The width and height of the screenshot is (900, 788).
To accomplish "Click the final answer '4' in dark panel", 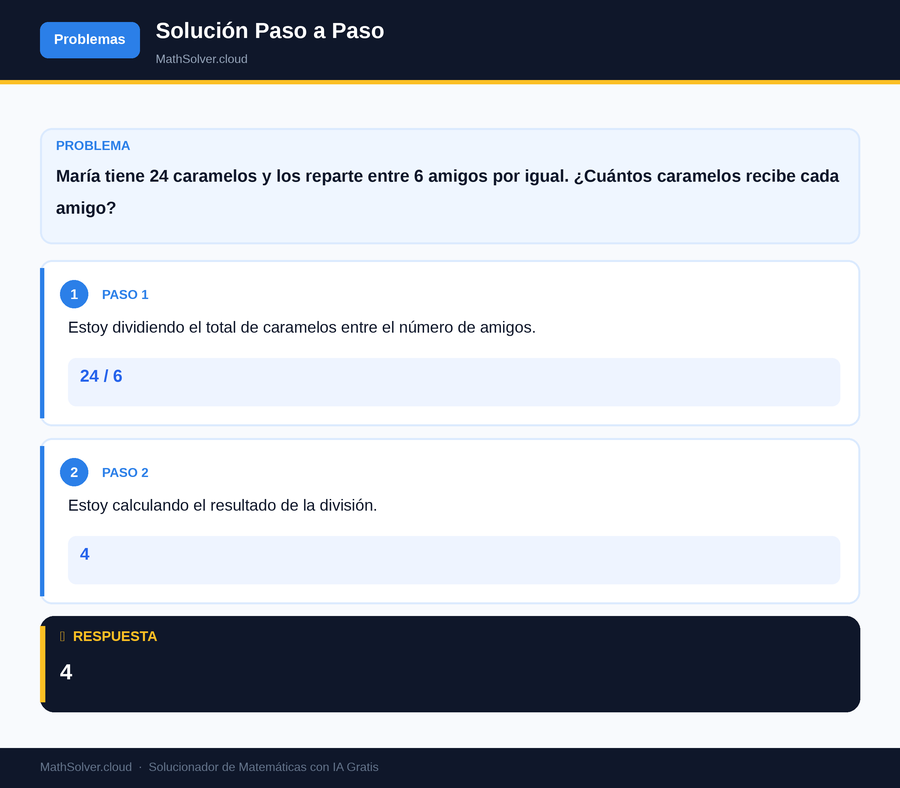I will (x=66, y=672).
